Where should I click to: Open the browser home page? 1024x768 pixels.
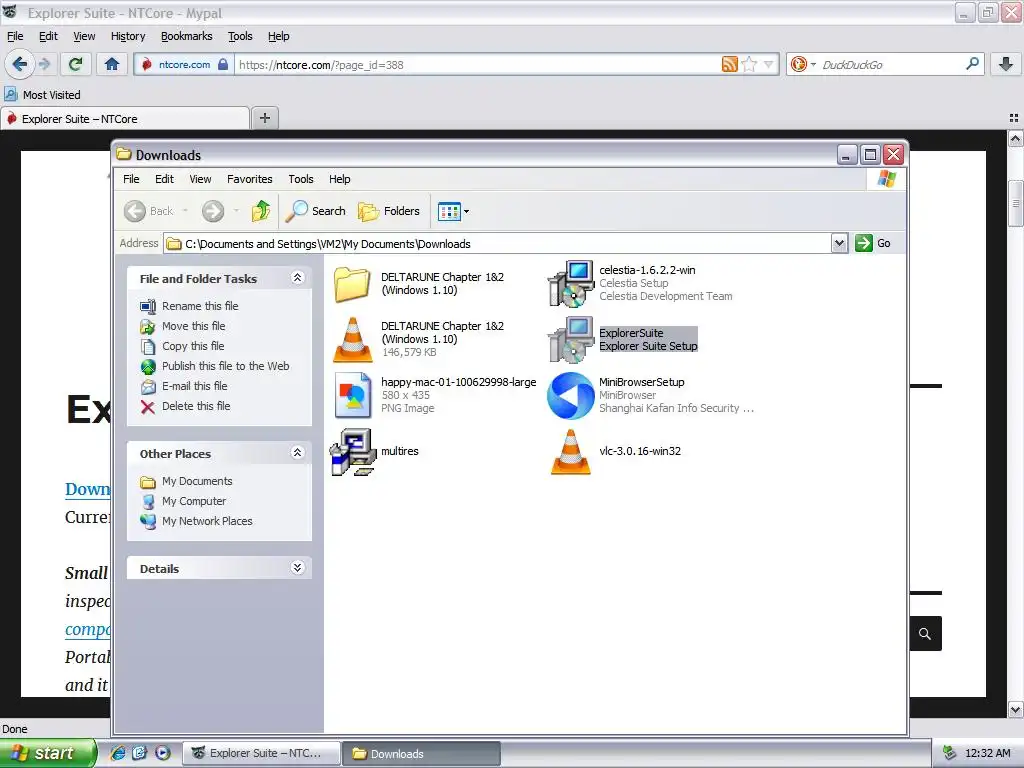point(112,64)
